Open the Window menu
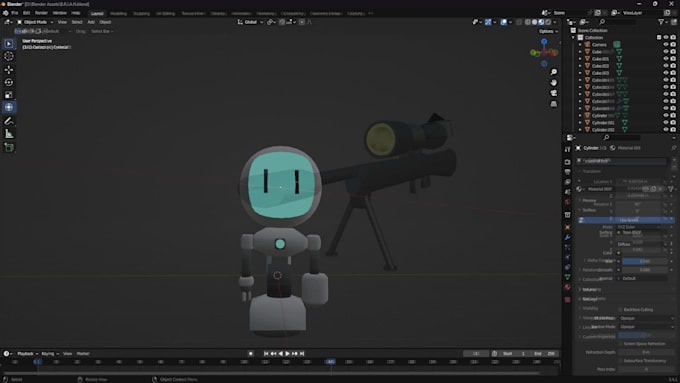680x383 pixels. pyautogui.click(x=59, y=13)
